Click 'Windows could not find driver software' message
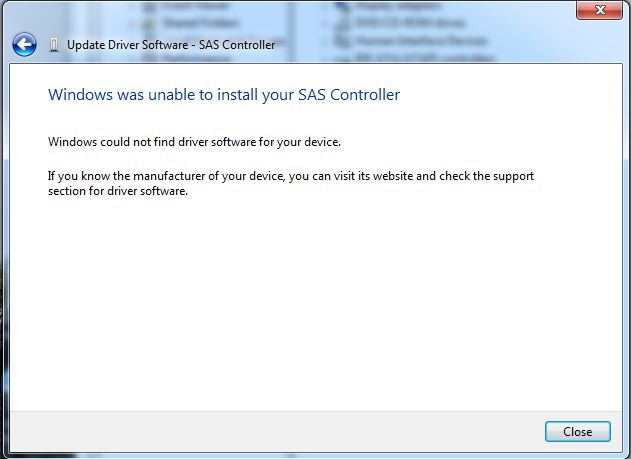Screen dimensions: 631x459 pos(194,142)
